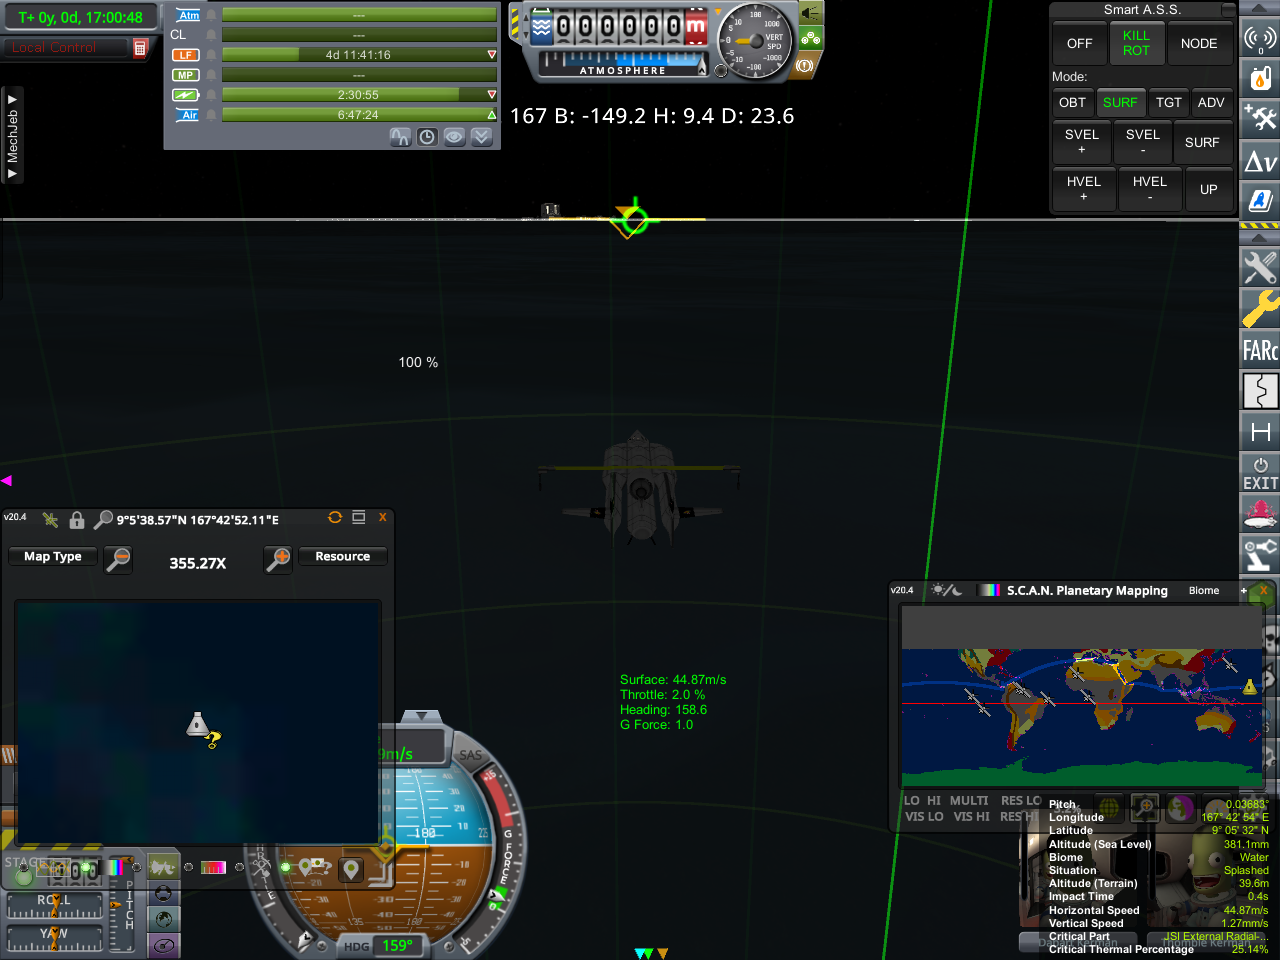Screen dimensions: 1280x960
Task: Open the Delta-V toolbar icon
Action: tap(1260, 161)
